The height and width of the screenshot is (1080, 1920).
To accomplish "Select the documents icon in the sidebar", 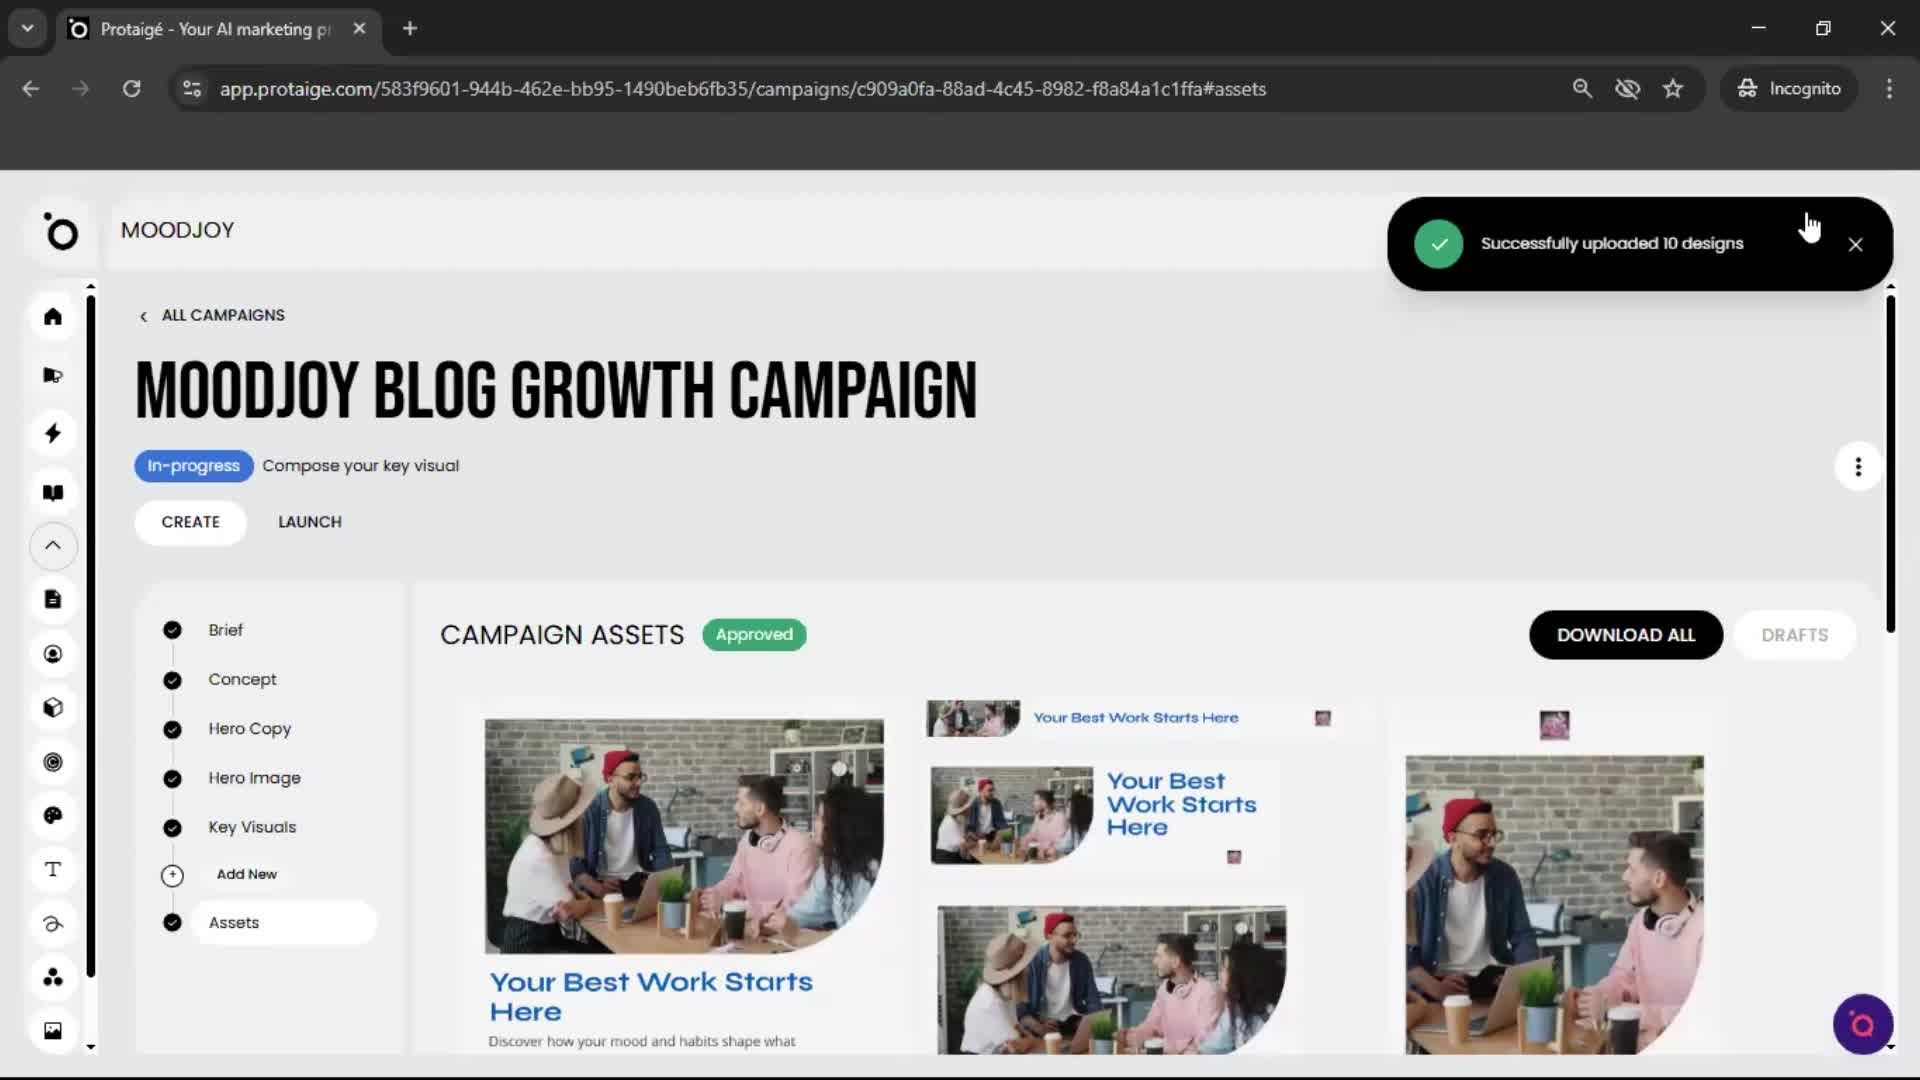I will point(53,599).
